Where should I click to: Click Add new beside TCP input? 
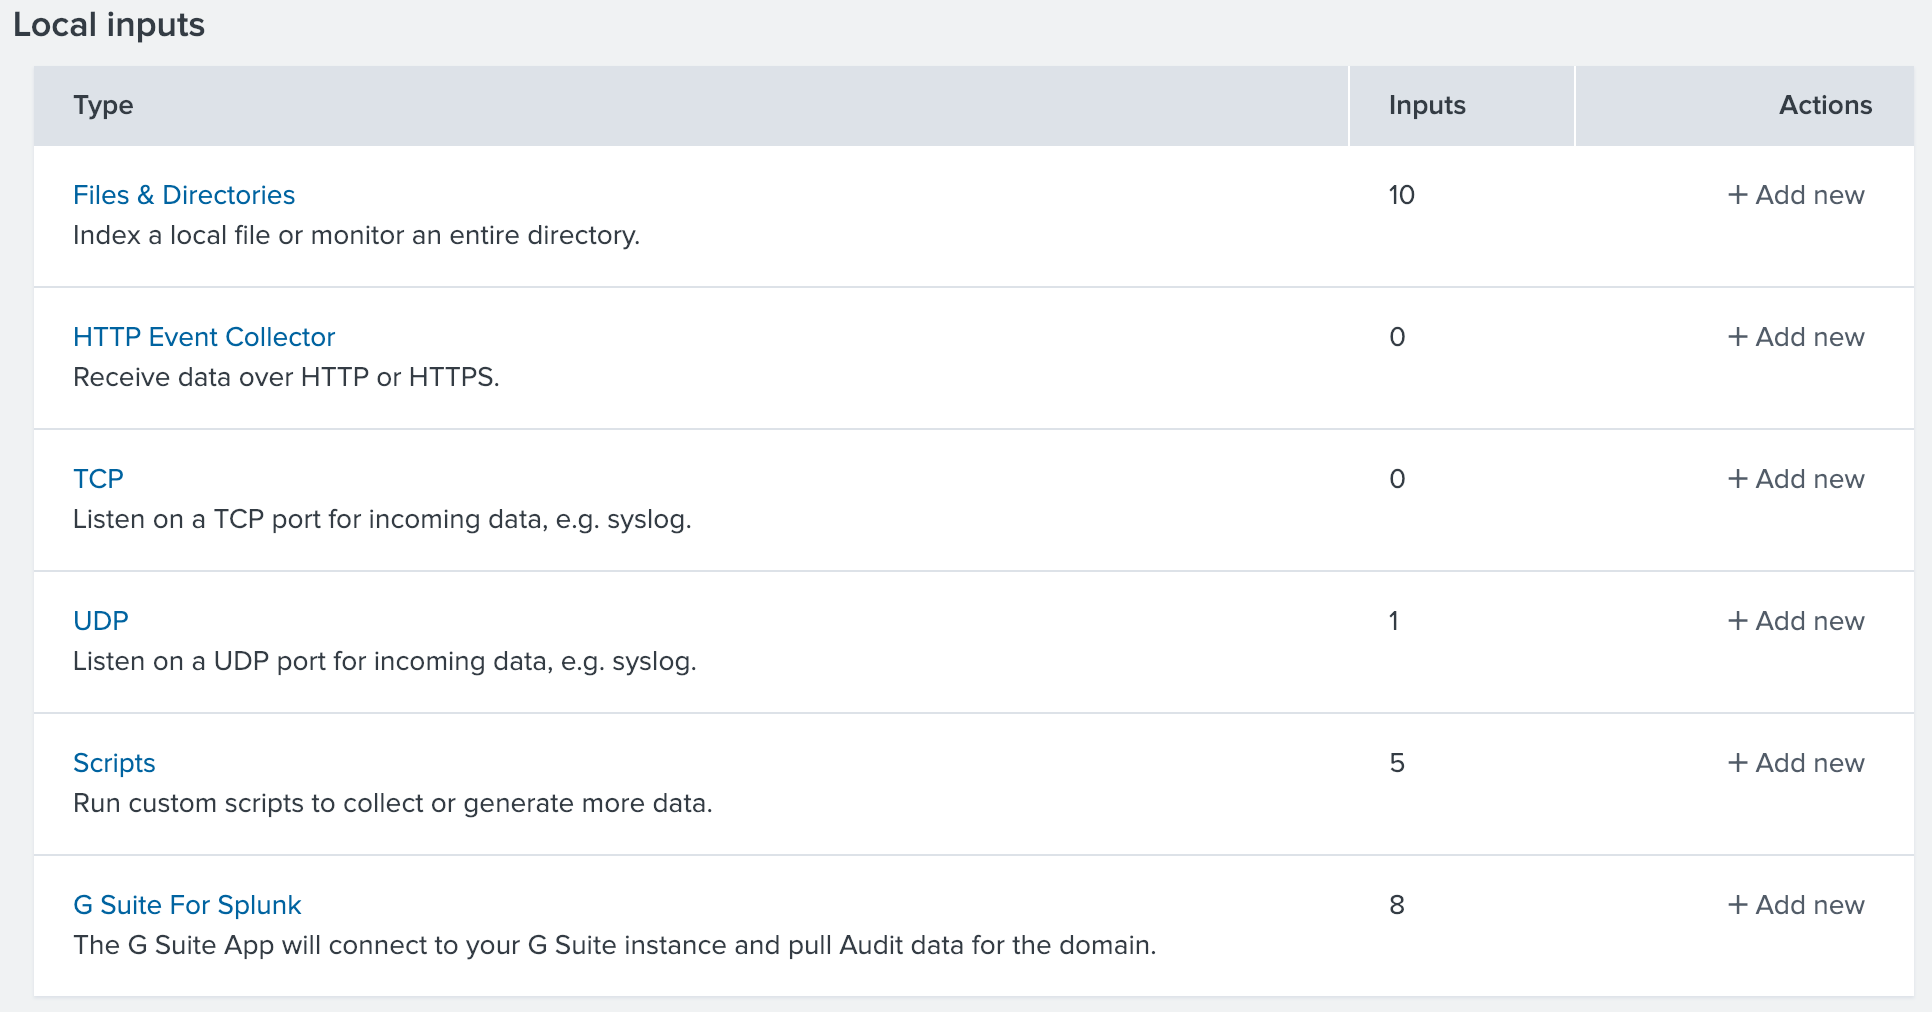[1795, 479]
